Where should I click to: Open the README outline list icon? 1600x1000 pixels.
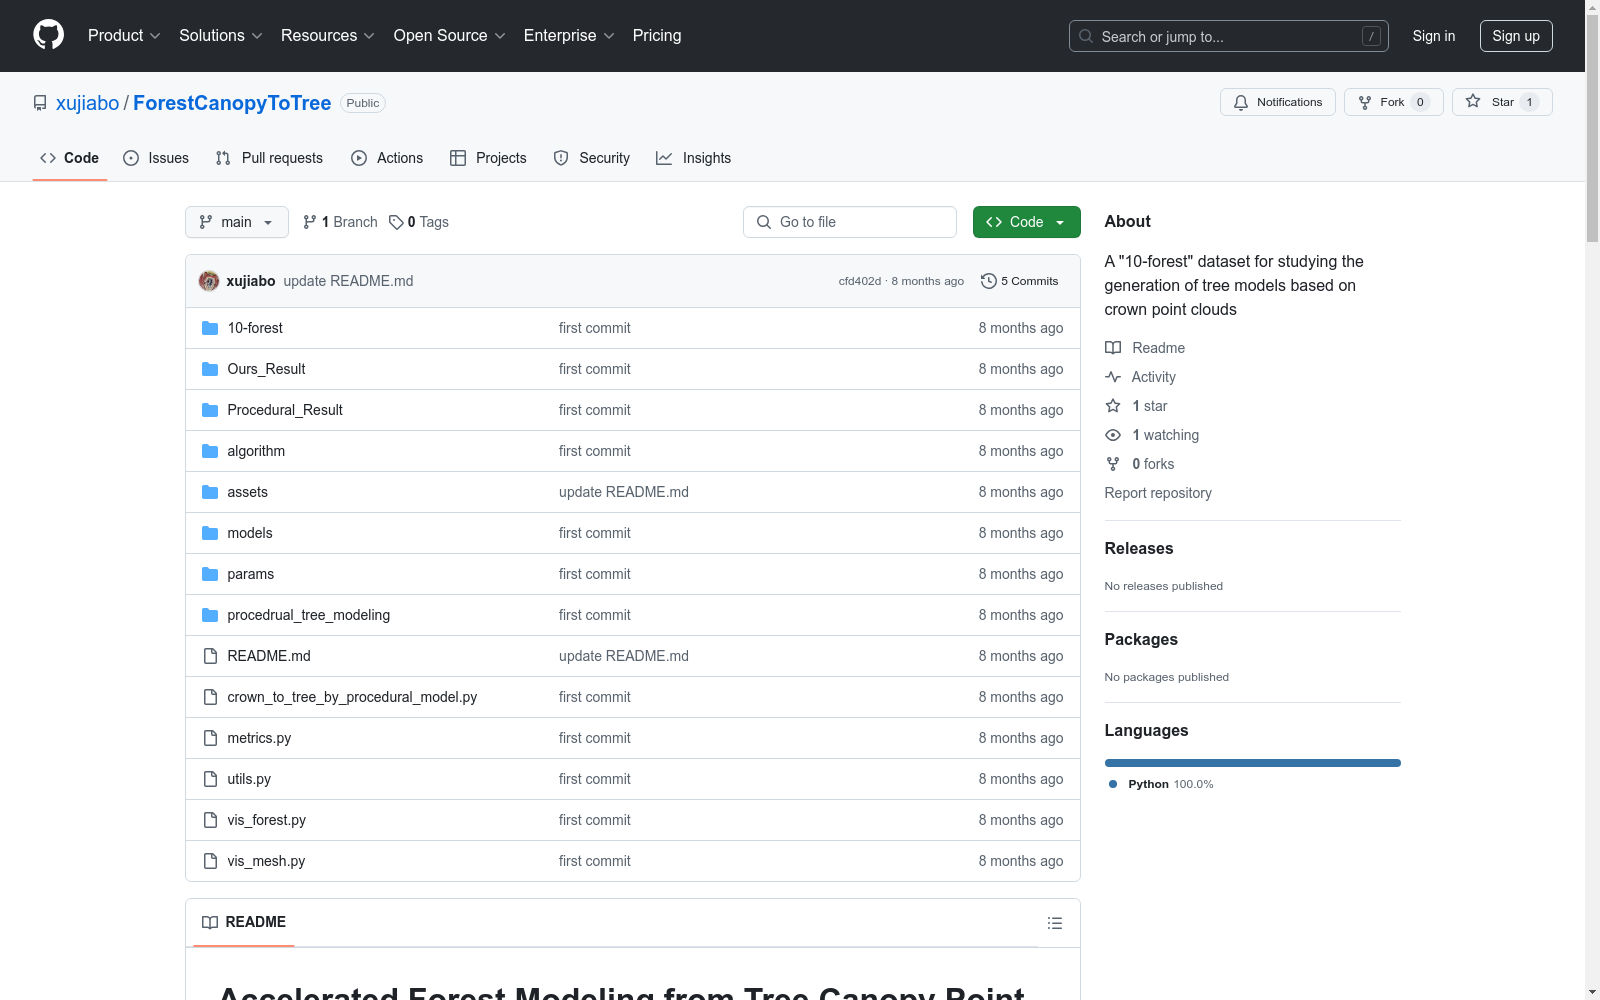pos(1055,923)
